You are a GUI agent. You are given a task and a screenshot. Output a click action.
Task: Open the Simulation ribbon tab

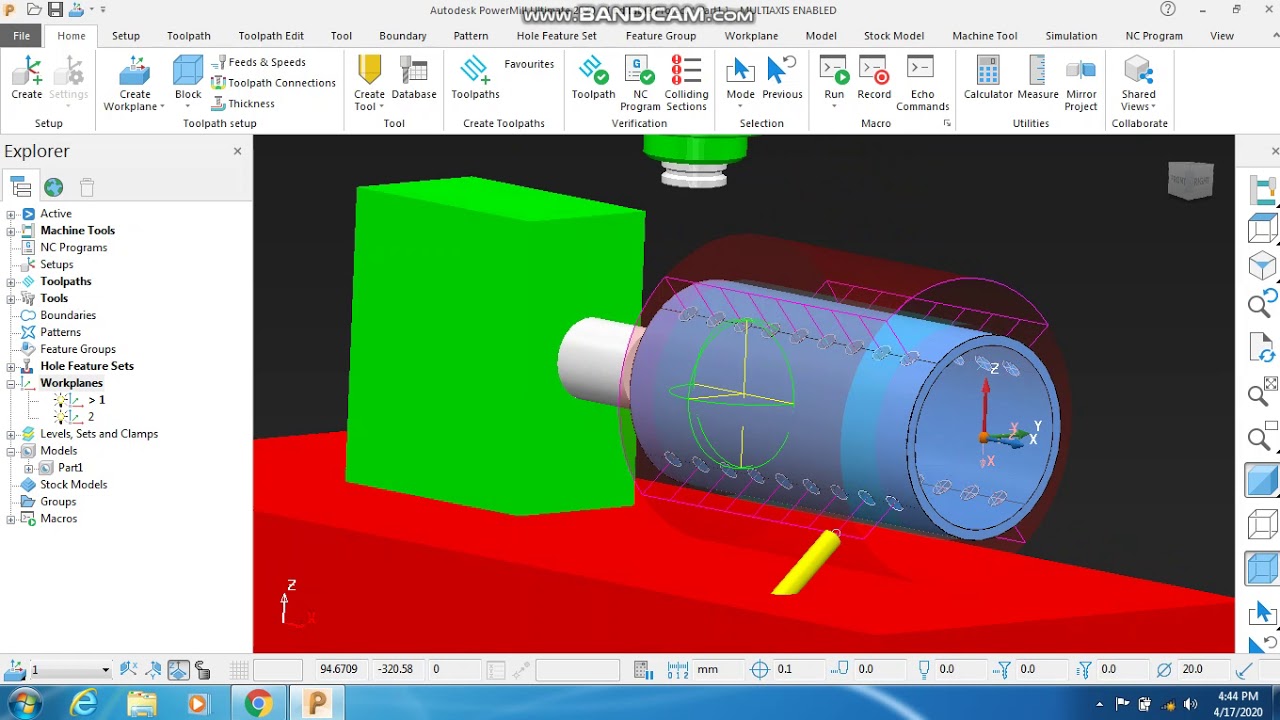click(x=1071, y=35)
